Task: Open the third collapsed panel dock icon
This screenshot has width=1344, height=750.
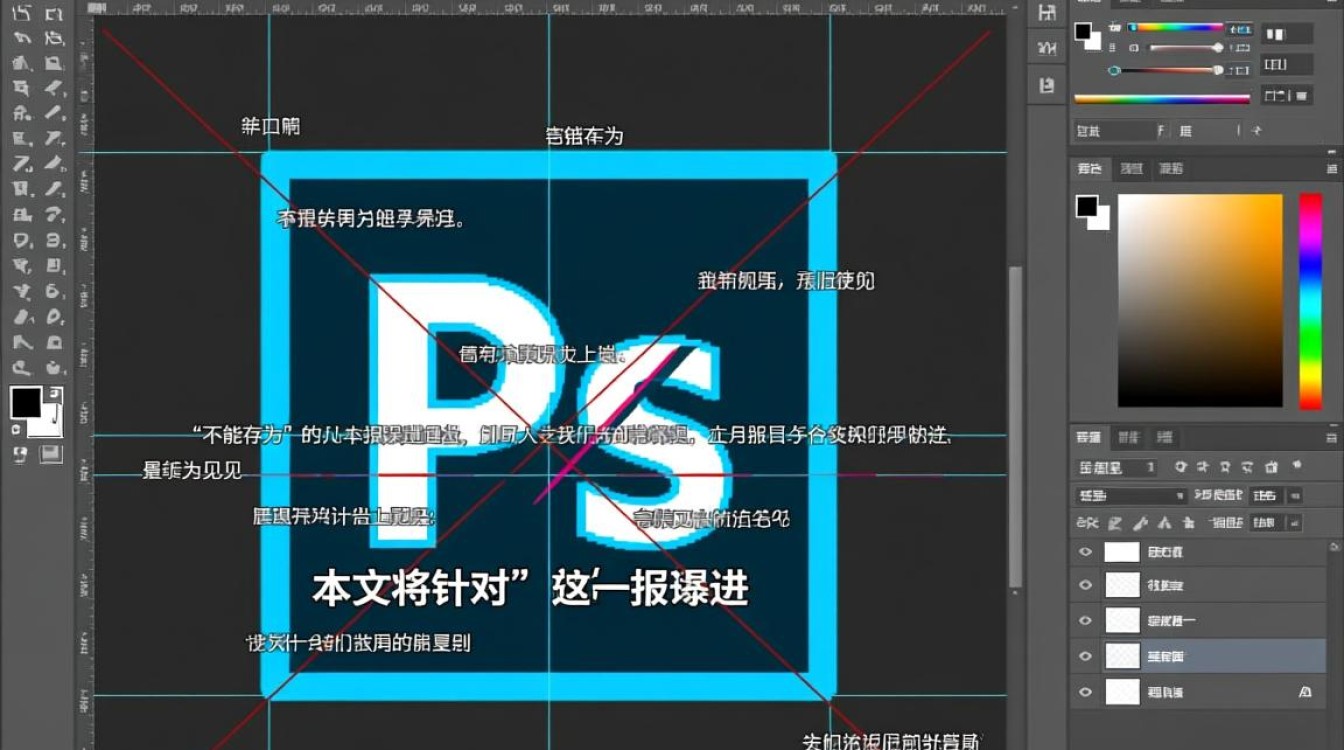Action: click(x=1046, y=85)
